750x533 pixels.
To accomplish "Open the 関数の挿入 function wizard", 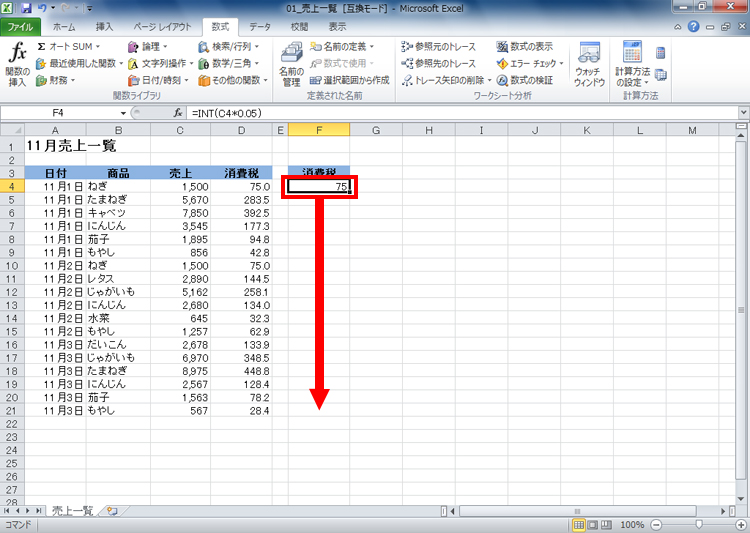I will click(18, 64).
